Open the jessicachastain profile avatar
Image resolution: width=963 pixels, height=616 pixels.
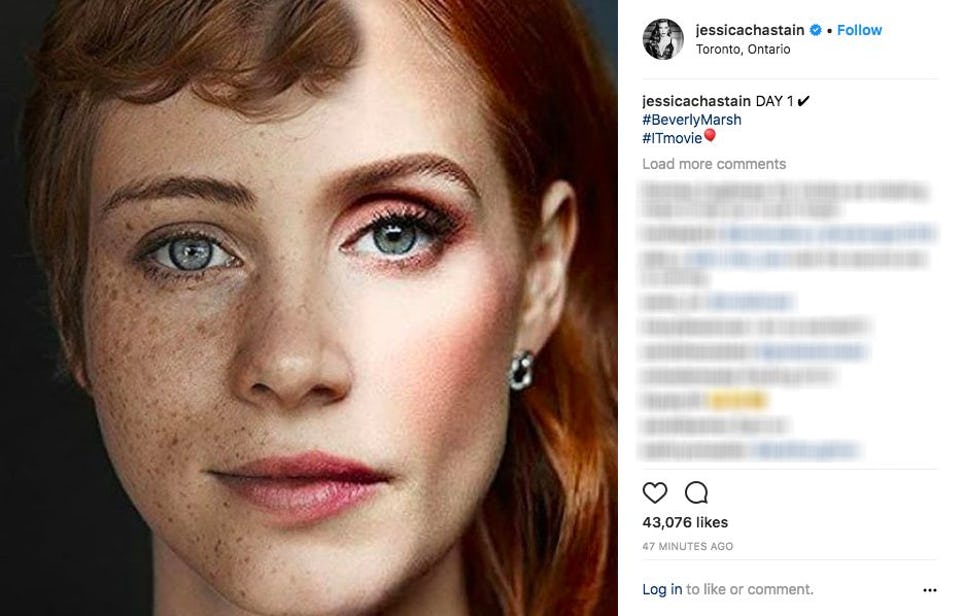(663, 39)
